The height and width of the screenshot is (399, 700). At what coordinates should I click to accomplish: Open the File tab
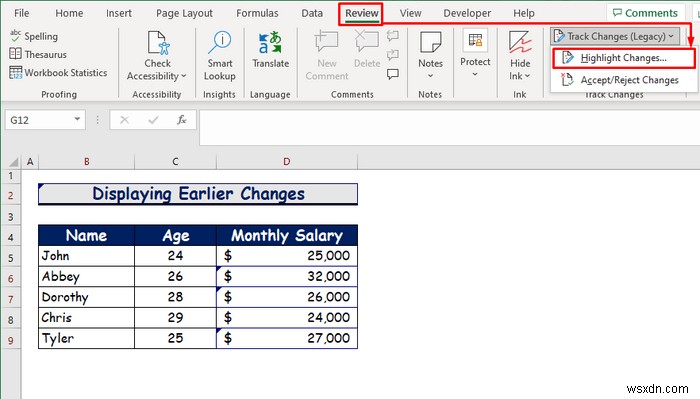(x=21, y=13)
